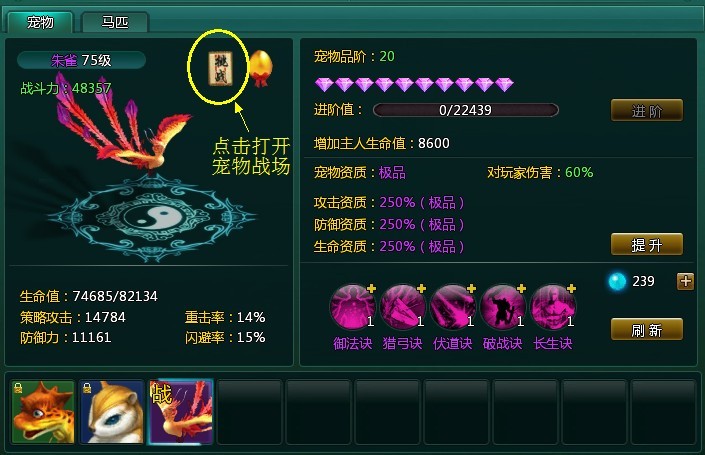The width and height of the screenshot is (705, 455).
Task: Upgrade 长生诀 skill via its plus sign
Action: coord(571,288)
